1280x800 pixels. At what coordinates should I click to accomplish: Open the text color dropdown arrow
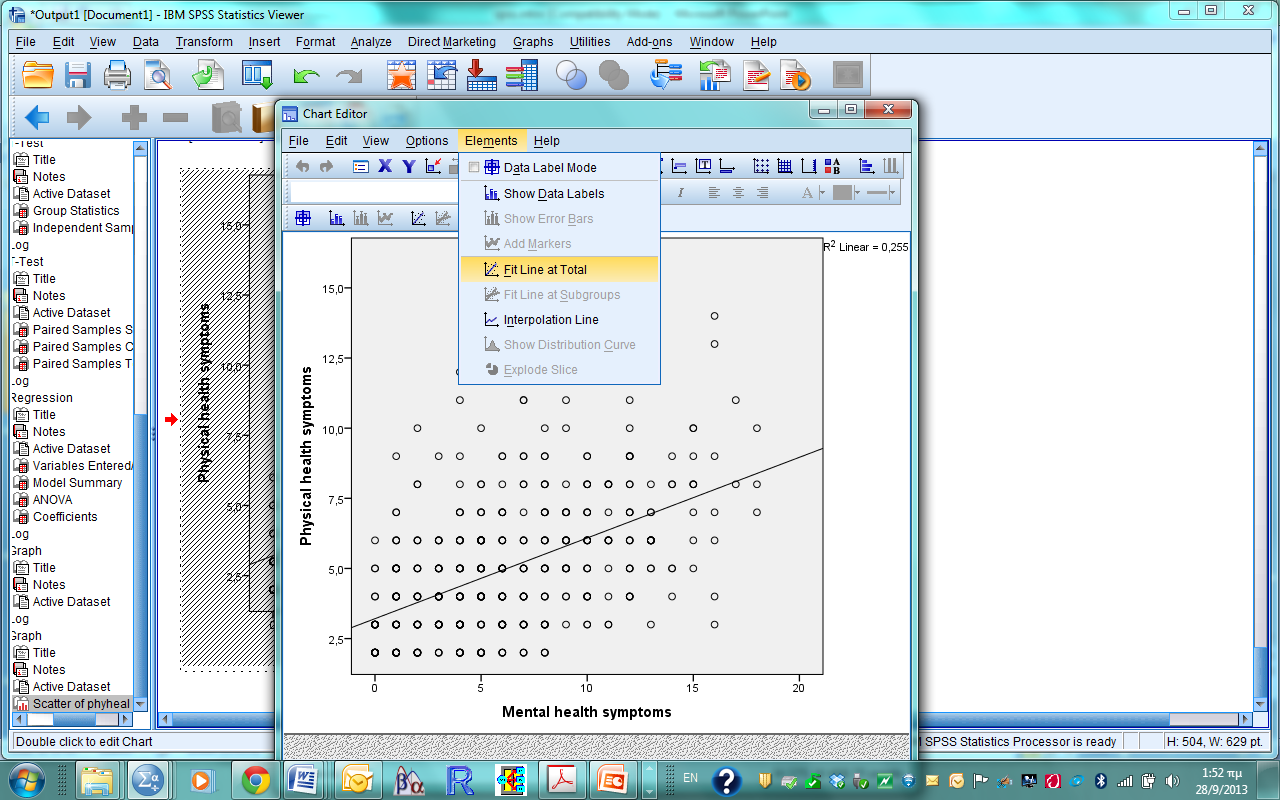pos(822,193)
